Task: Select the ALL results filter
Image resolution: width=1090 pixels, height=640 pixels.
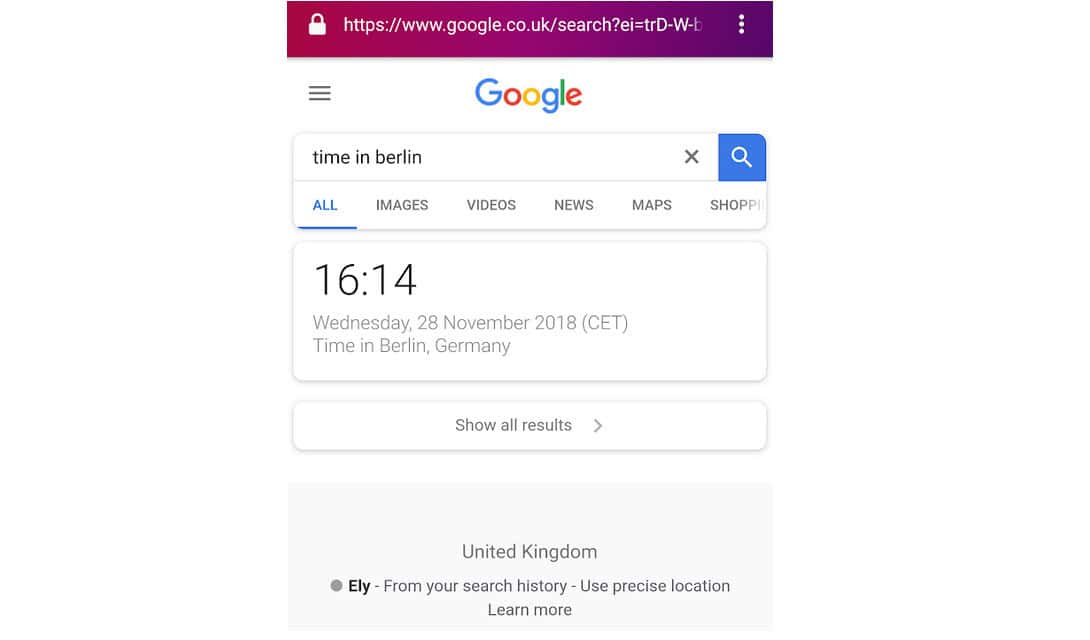Action: coord(325,205)
